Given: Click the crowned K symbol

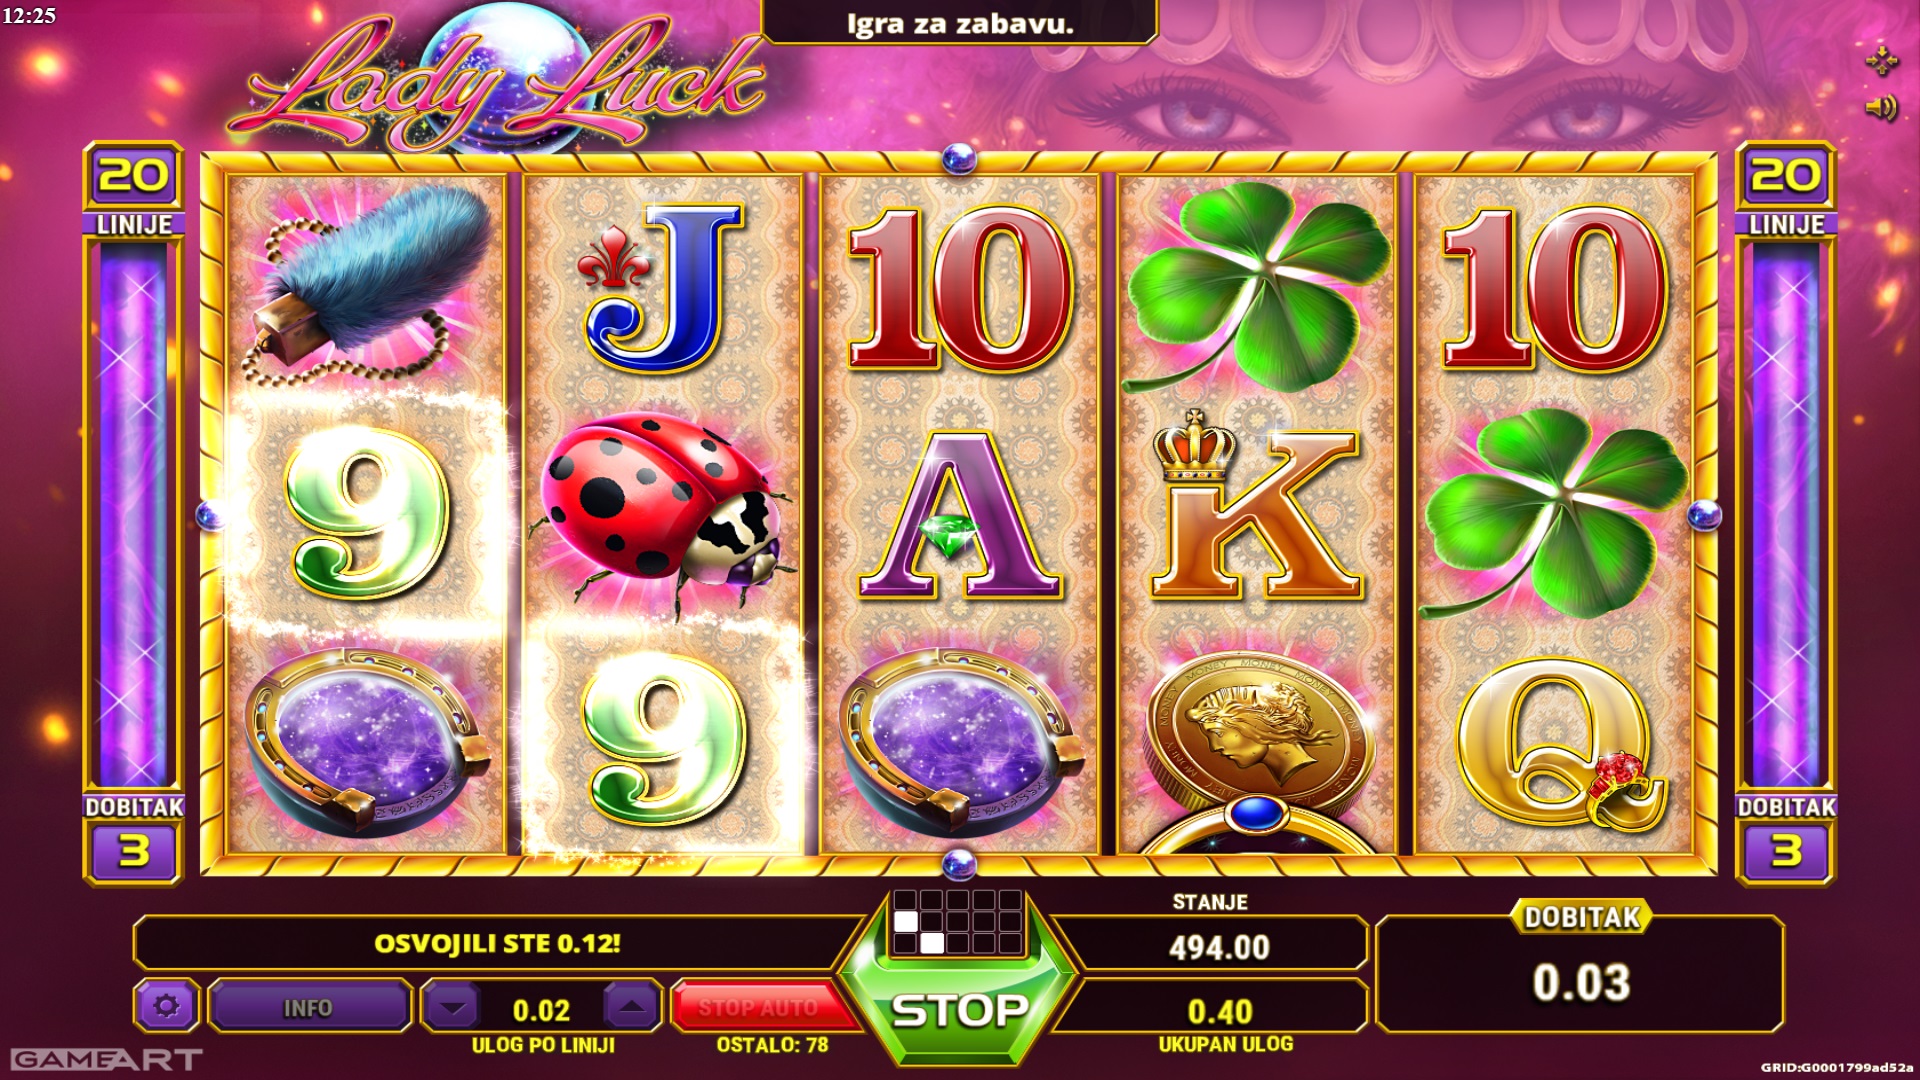Looking at the screenshot, I should click(x=1255, y=508).
